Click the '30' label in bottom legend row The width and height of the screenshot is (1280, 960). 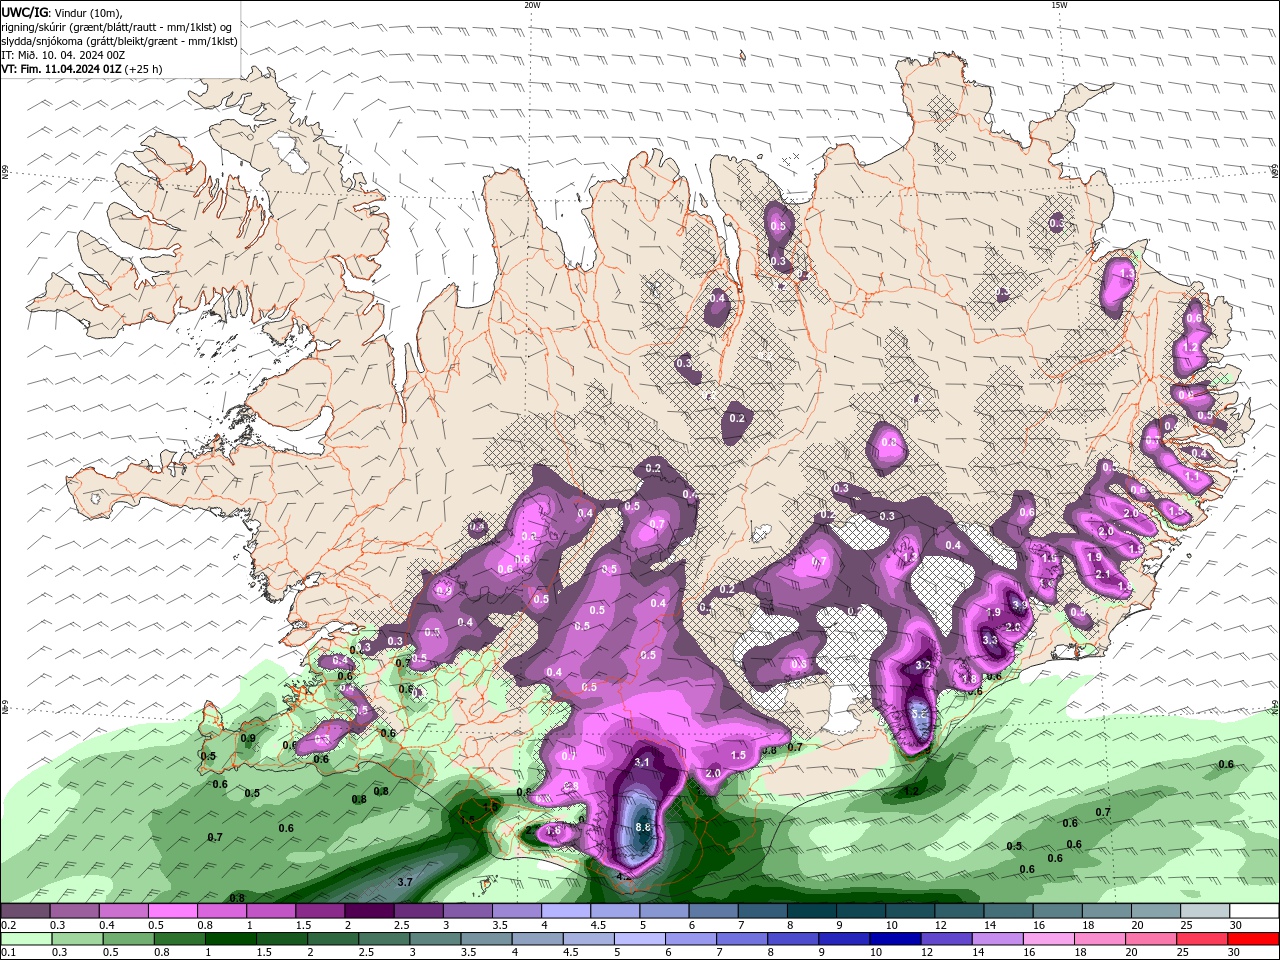[1235, 953]
